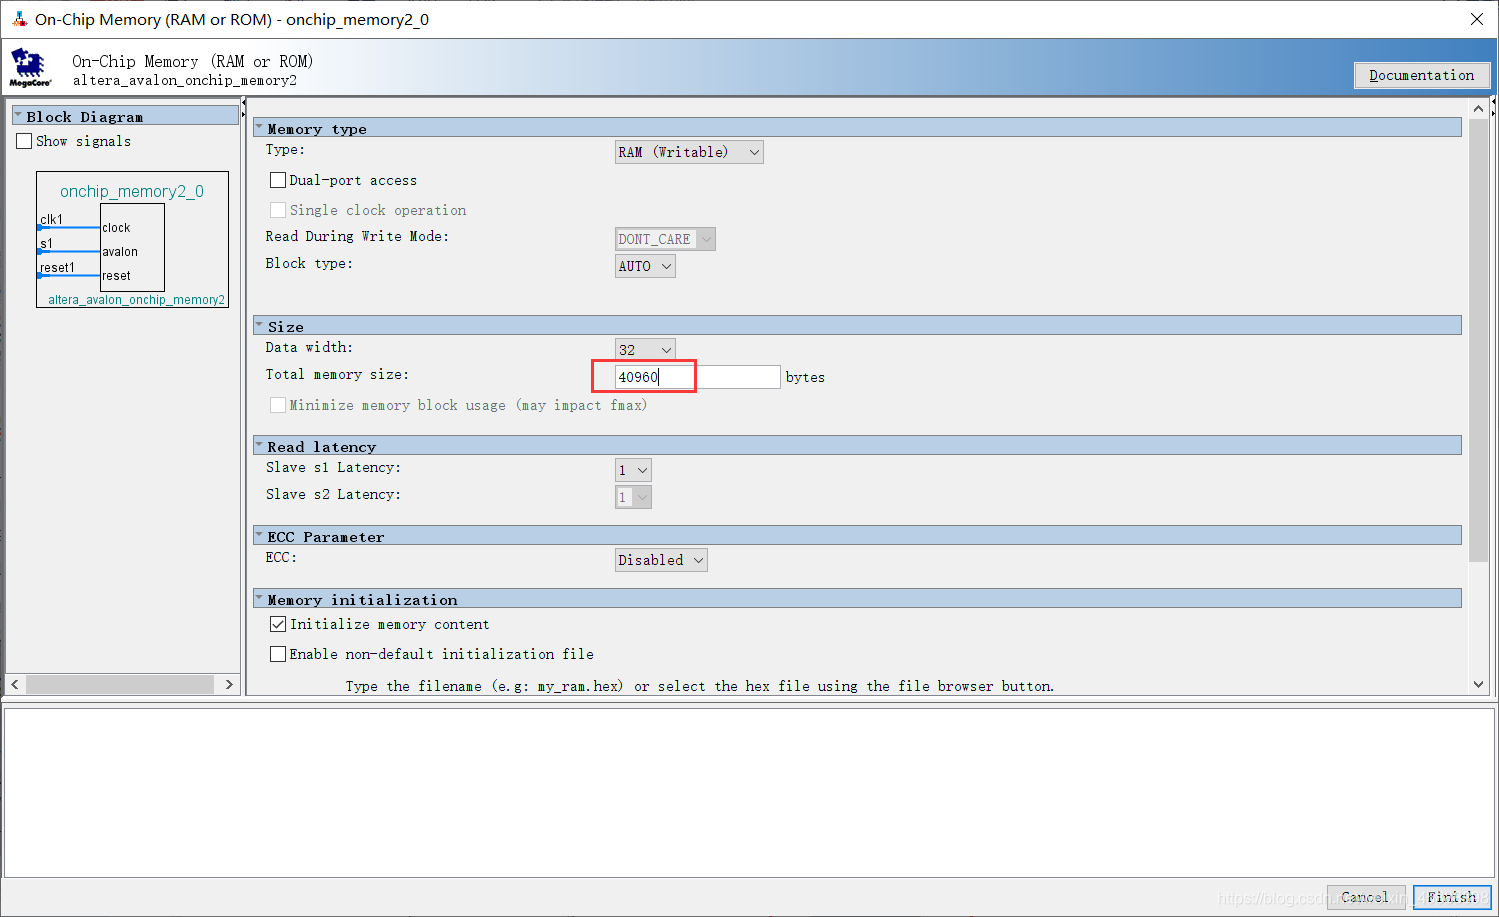Click the vertical scrollbar thumb in parameters
Image resolution: width=1499 pixels, height=917 pixels.
(1478, 340)
